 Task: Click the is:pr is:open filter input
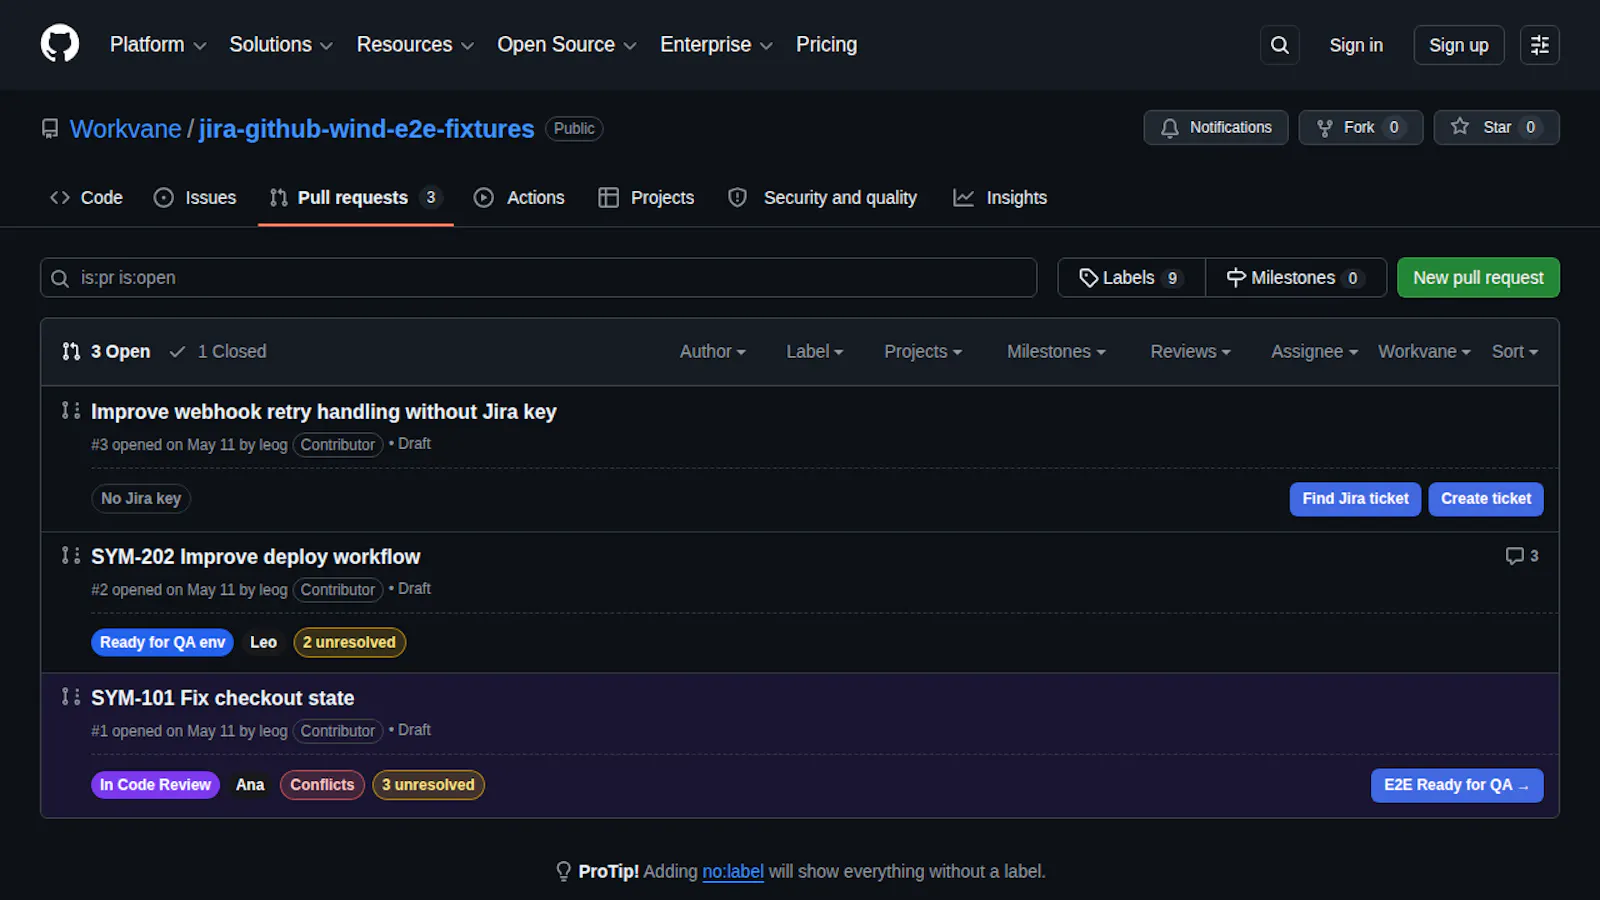click(538, 278)
